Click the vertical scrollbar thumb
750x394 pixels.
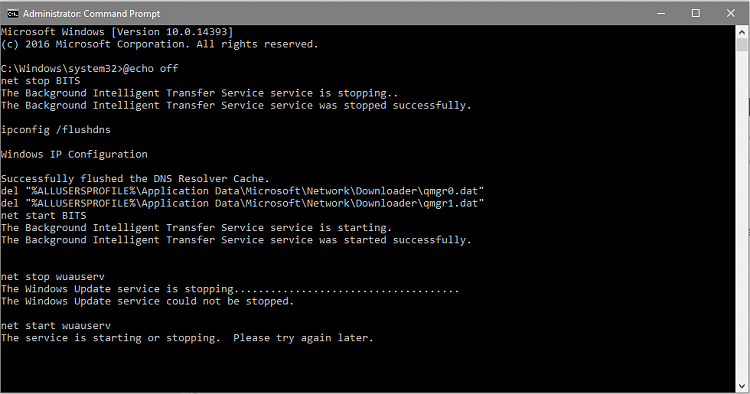742,45
